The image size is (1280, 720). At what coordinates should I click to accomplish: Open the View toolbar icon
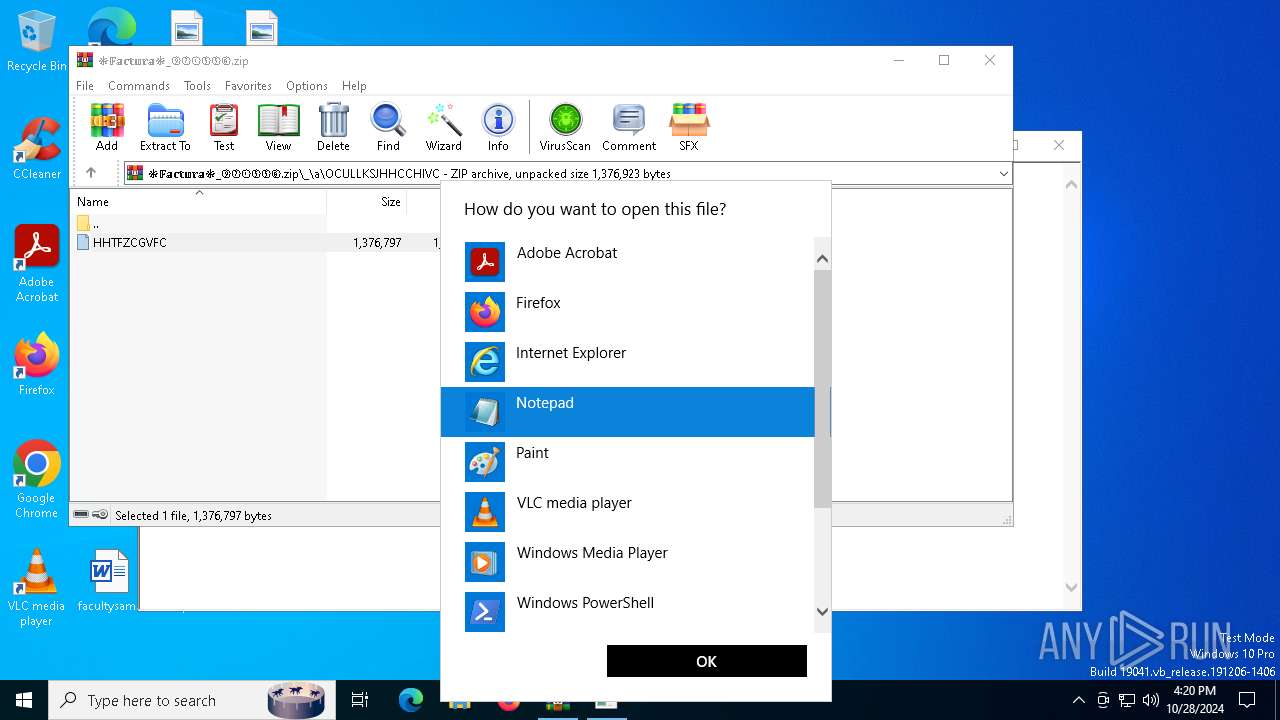click(x=278, y=127)
